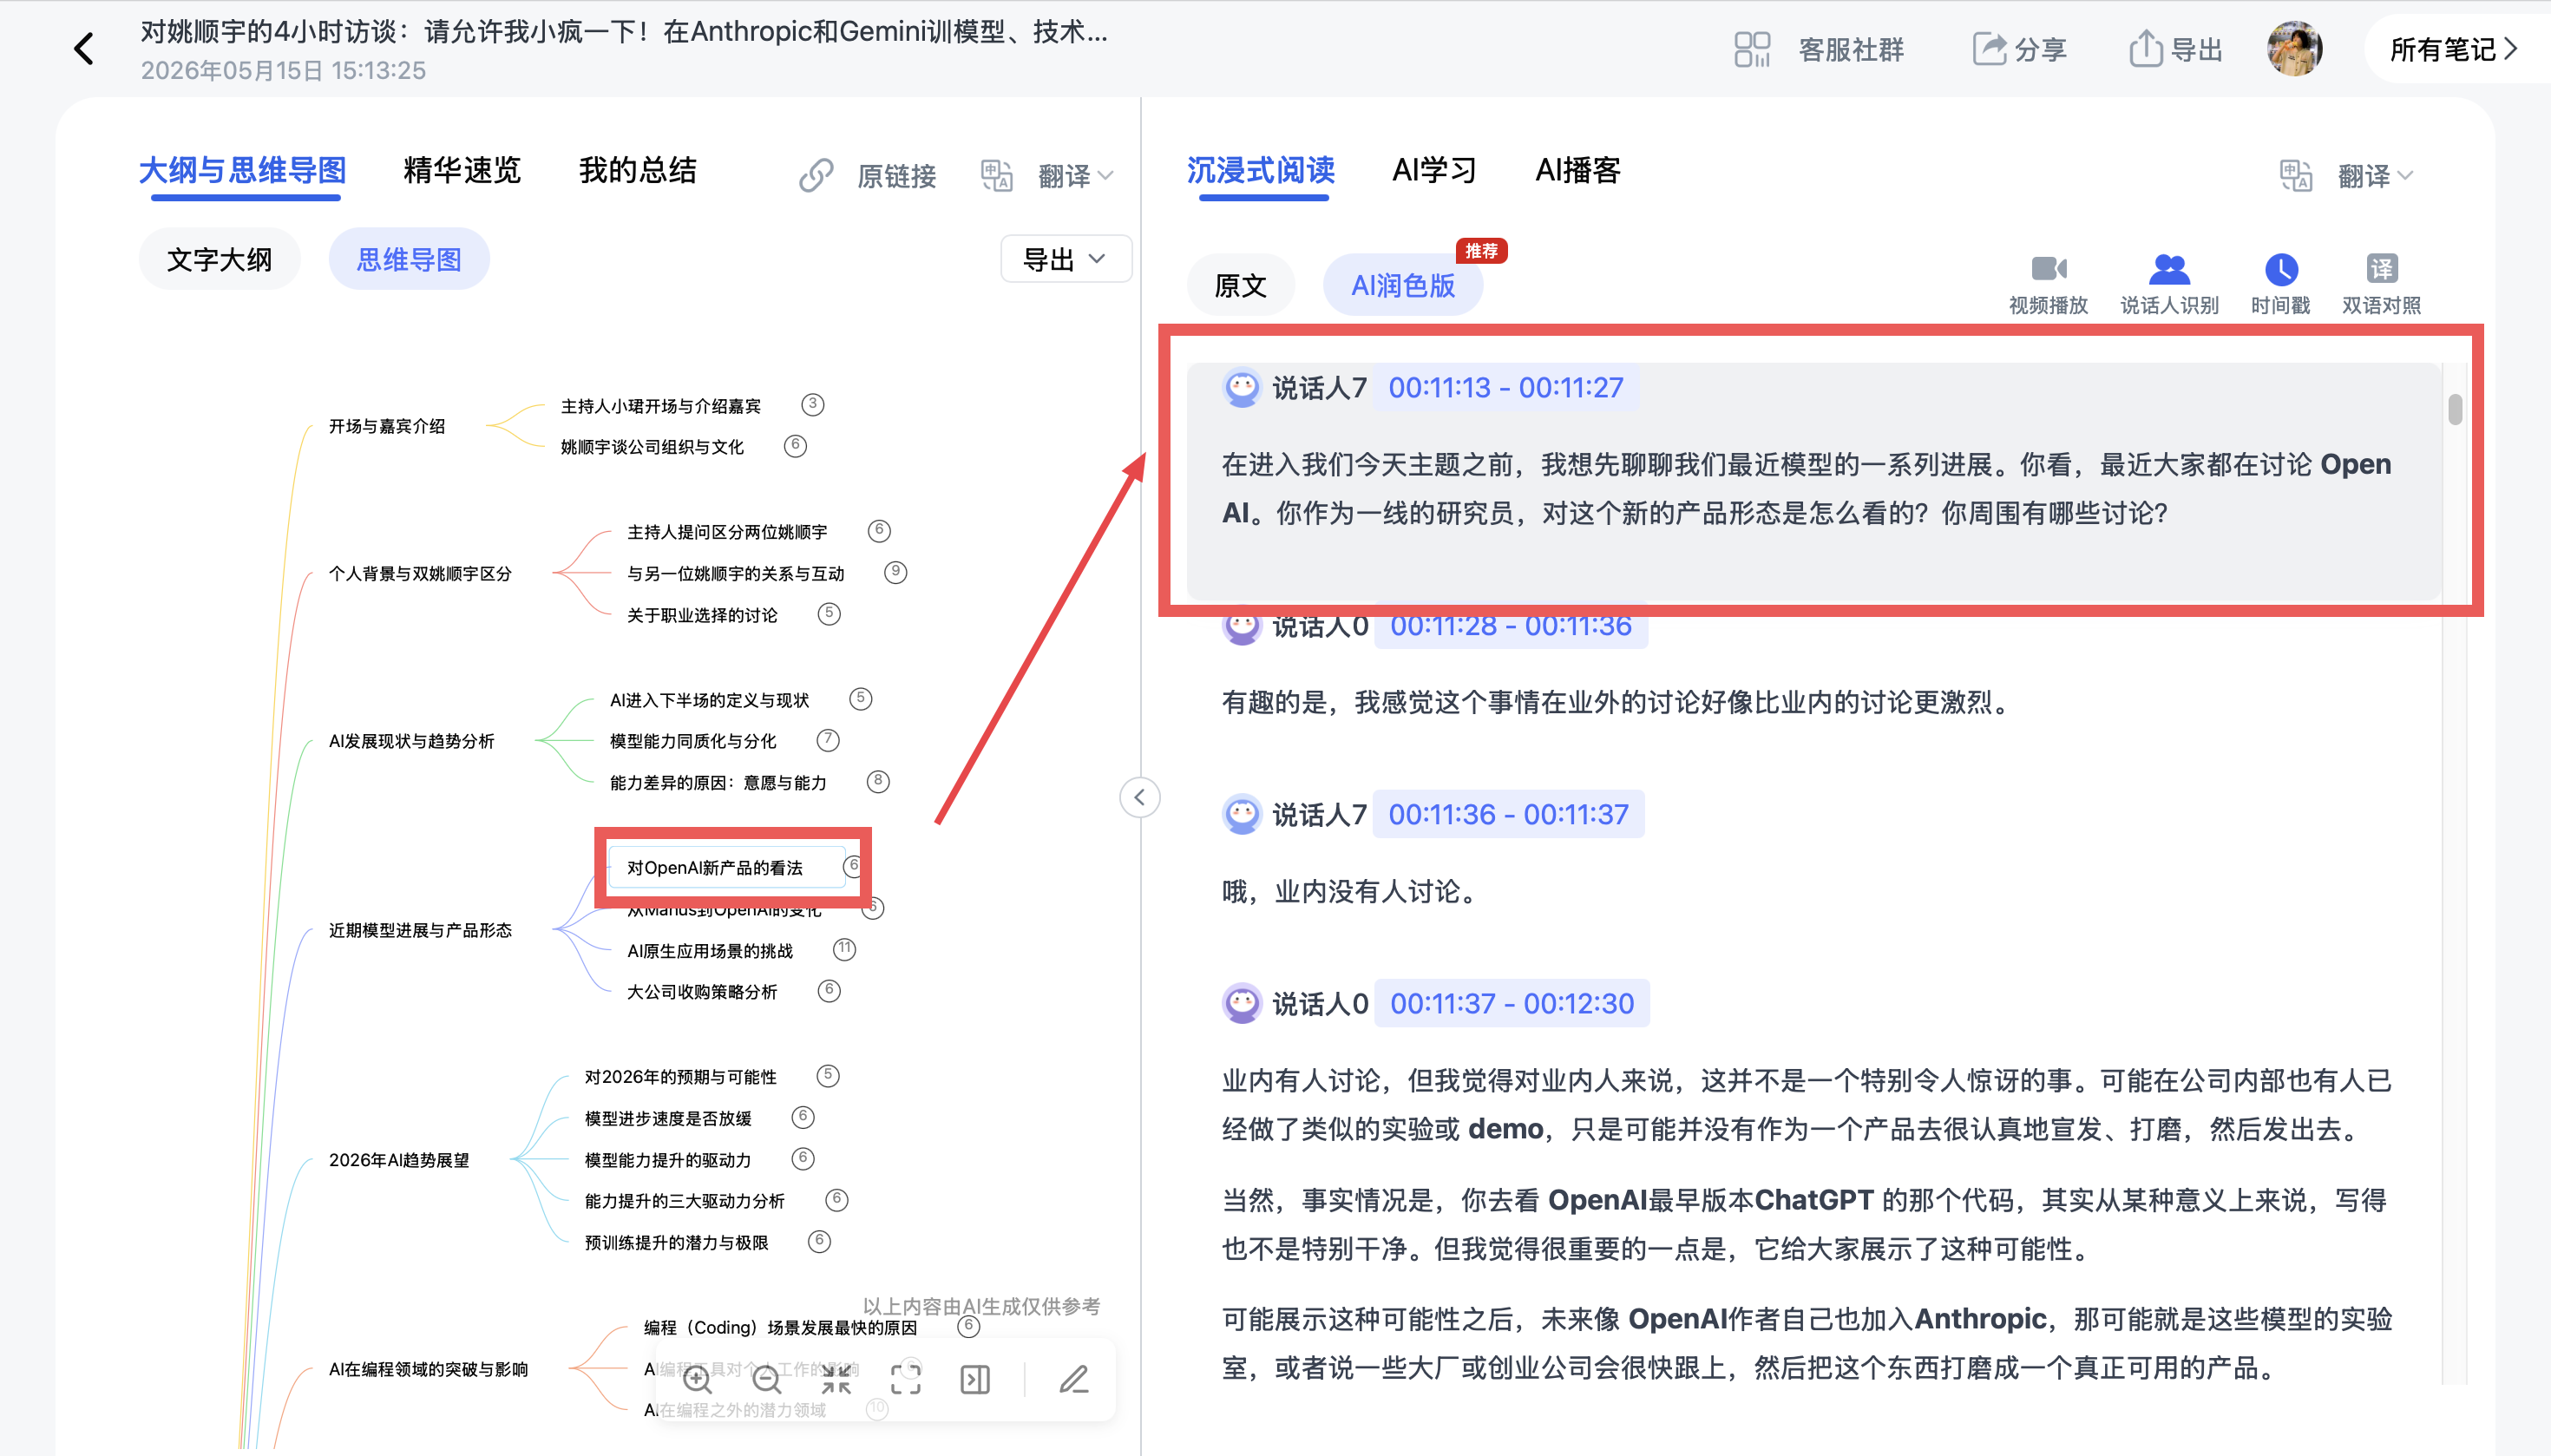Click the 原链接 text link
The image size is (2551, 1456).
pos(896,176)
